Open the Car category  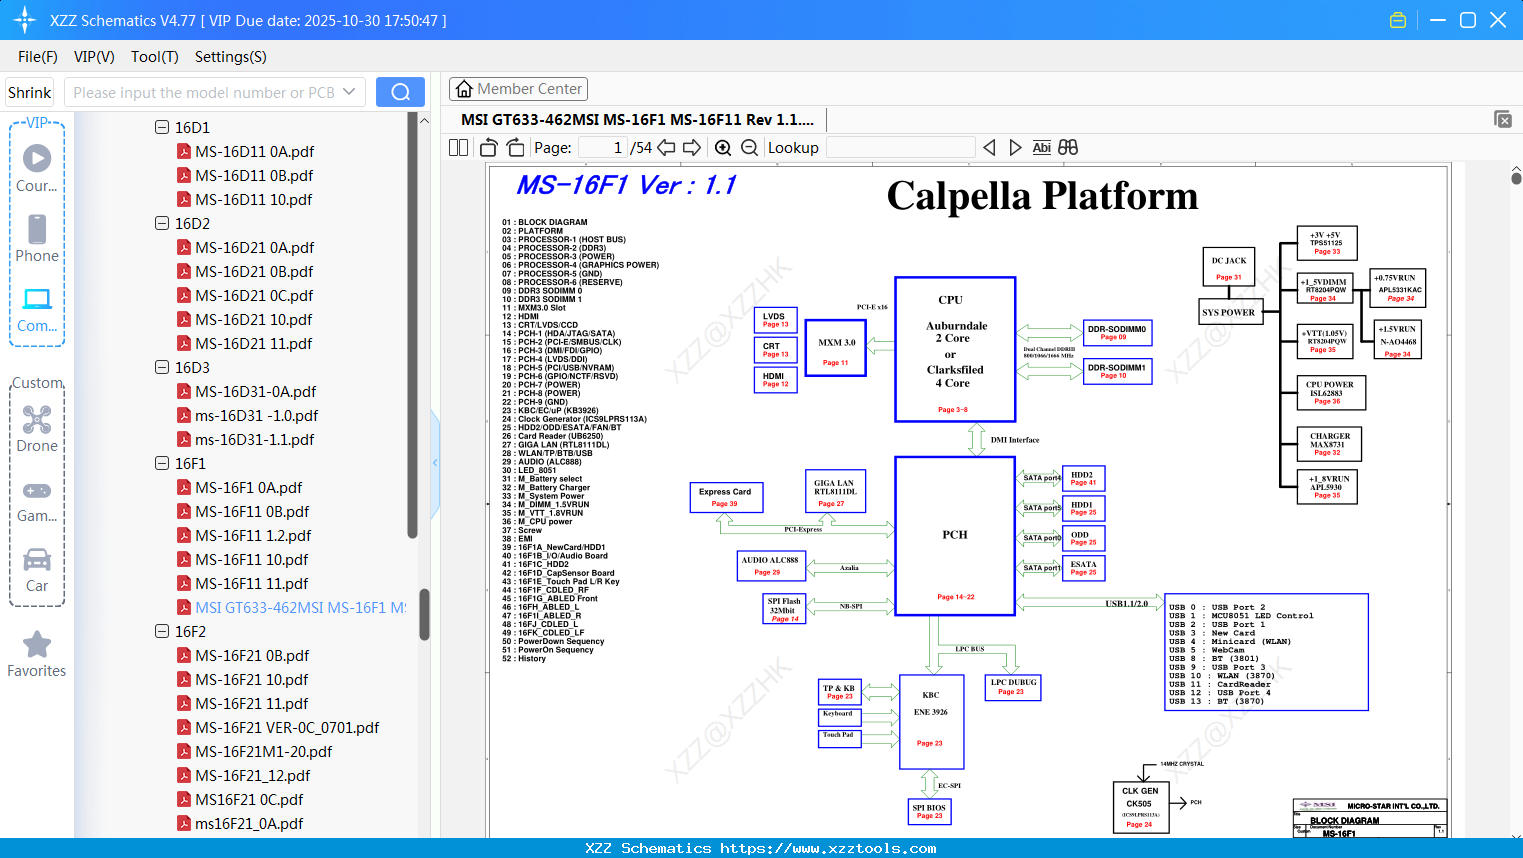click(37, 570)
